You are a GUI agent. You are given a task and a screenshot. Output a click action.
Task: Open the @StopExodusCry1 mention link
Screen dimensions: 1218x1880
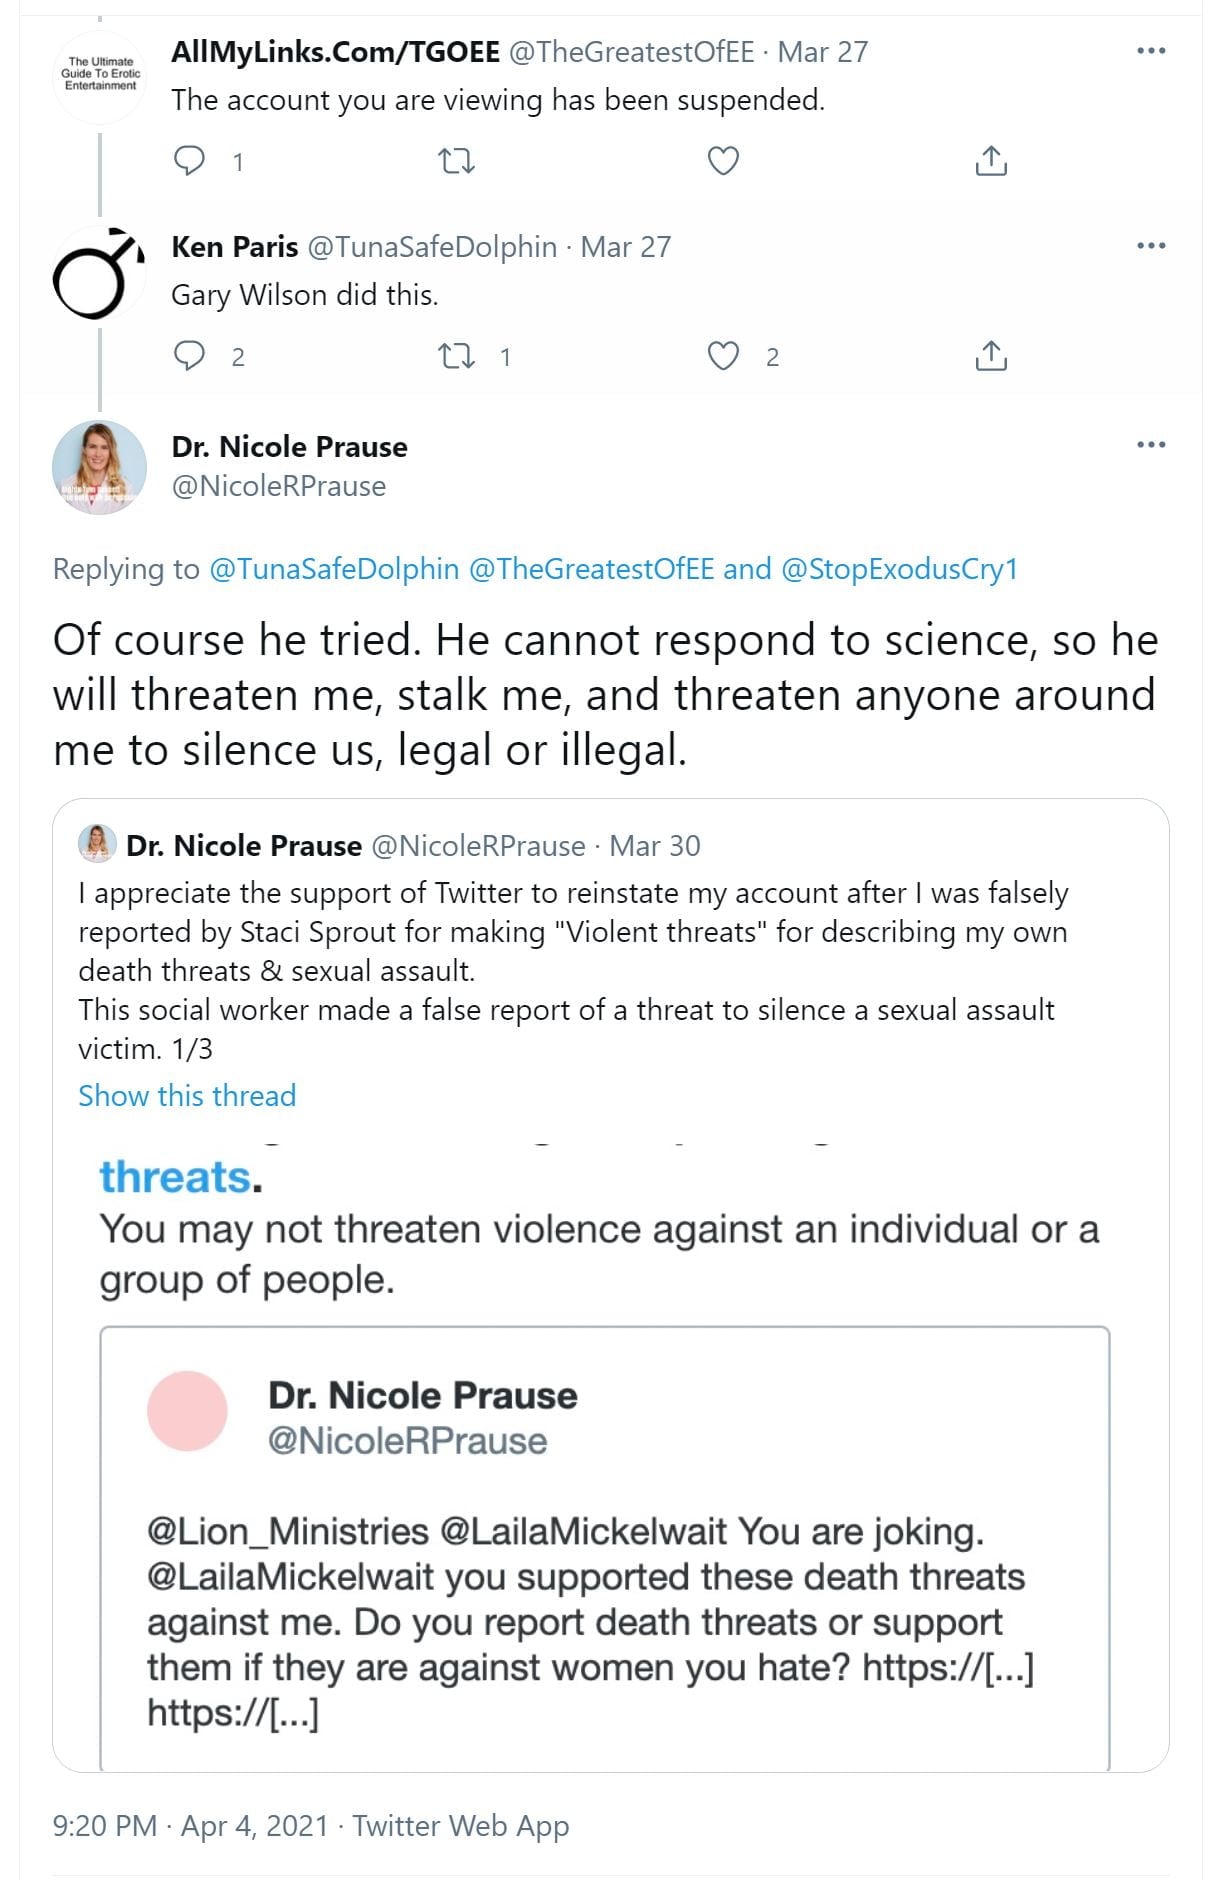click(x=898, y=569)
